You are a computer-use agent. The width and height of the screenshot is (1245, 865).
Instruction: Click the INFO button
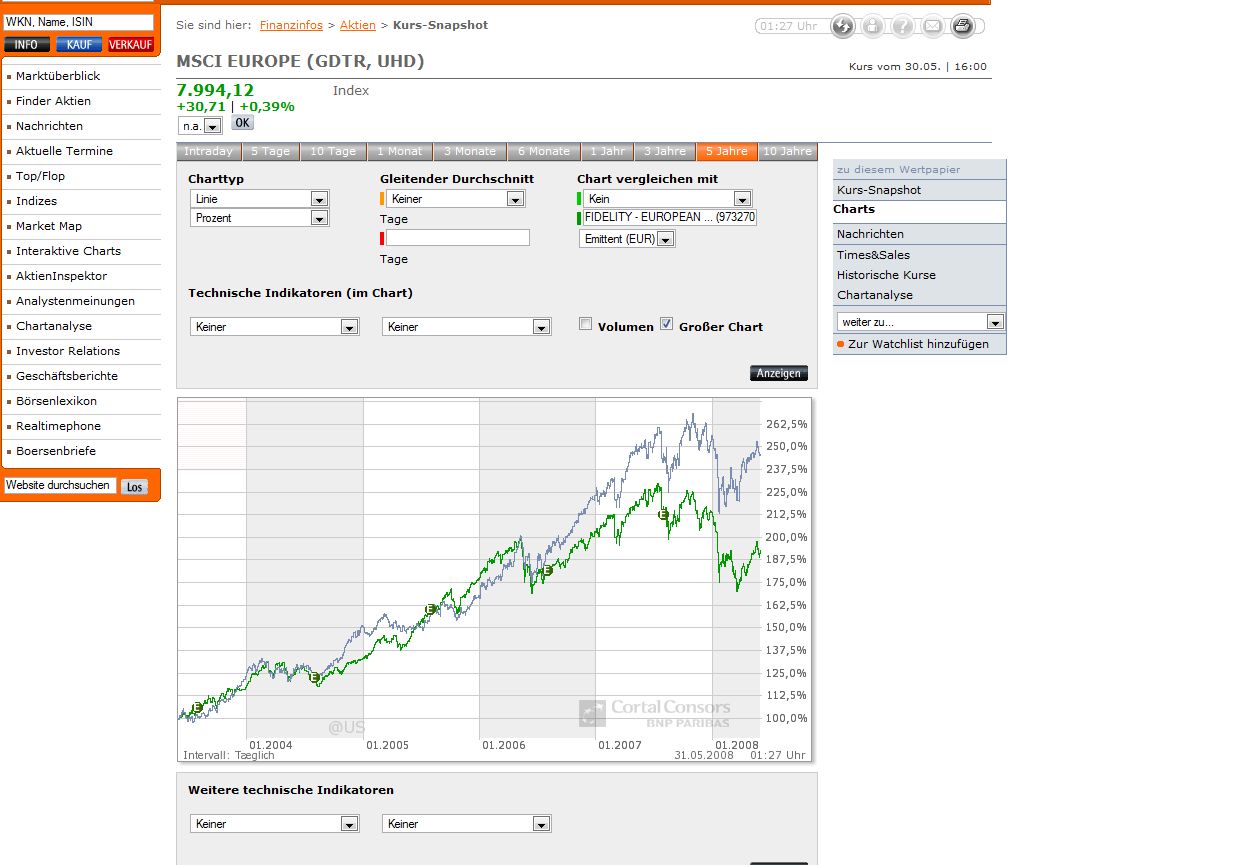(x=27, y=45)
